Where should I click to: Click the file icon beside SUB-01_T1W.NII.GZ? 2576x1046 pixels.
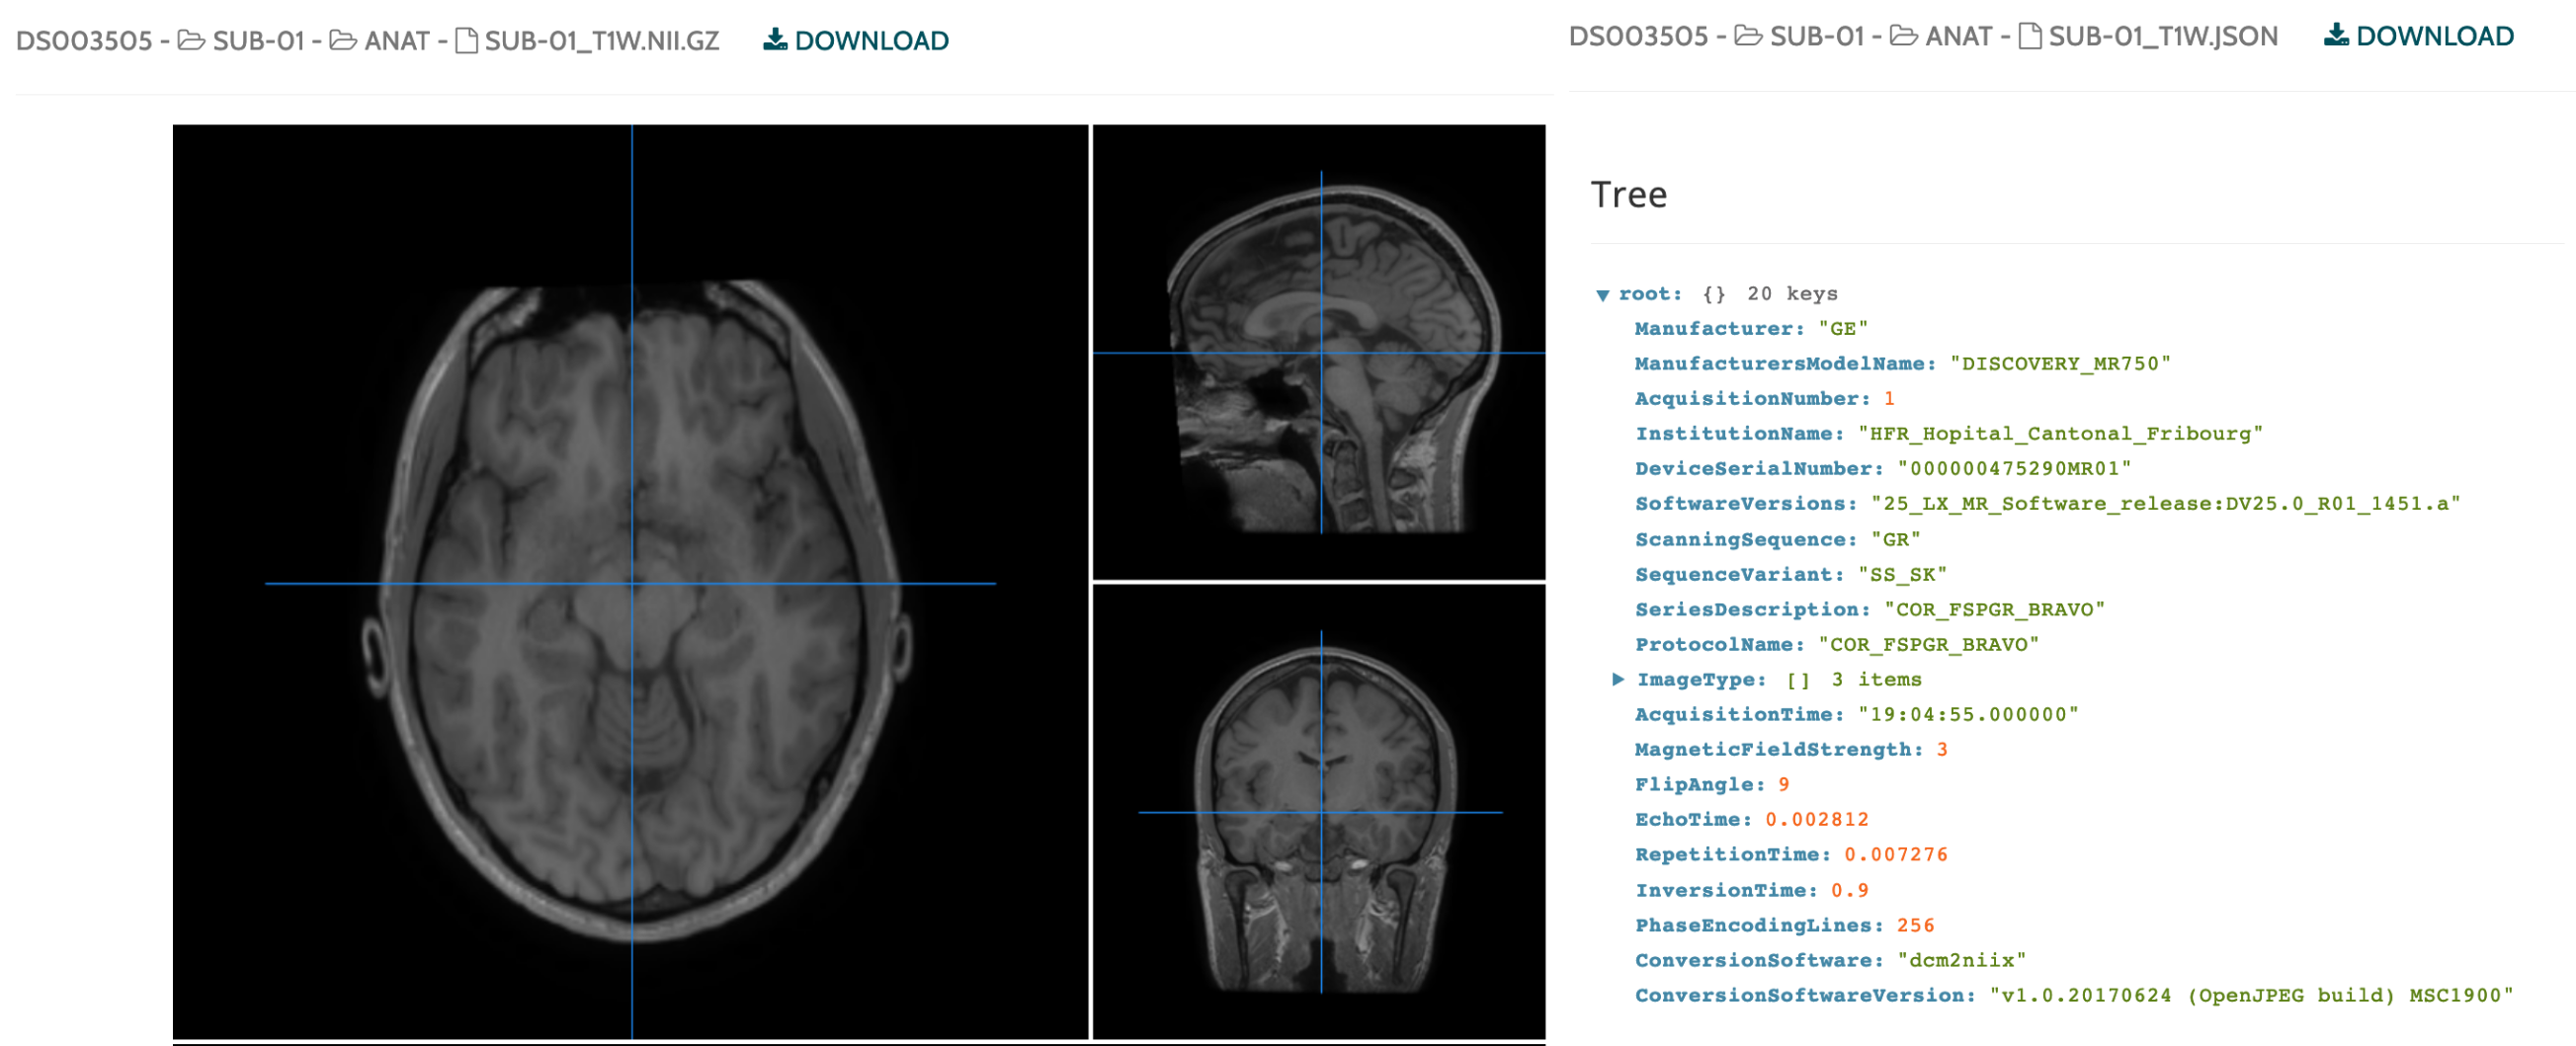click(x=466, y=40)
